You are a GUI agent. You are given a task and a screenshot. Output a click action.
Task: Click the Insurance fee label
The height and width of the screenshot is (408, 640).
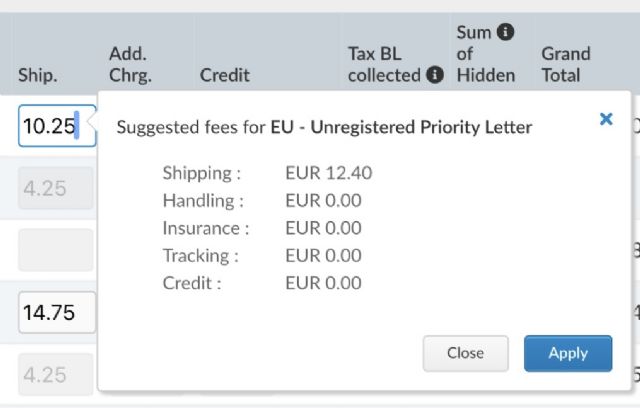click(206, 228)
